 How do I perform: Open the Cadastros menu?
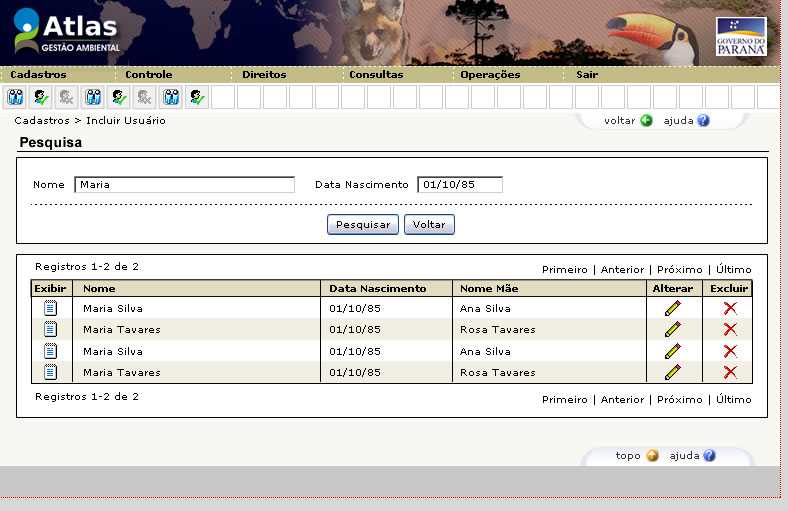click(x=38, y=75)
